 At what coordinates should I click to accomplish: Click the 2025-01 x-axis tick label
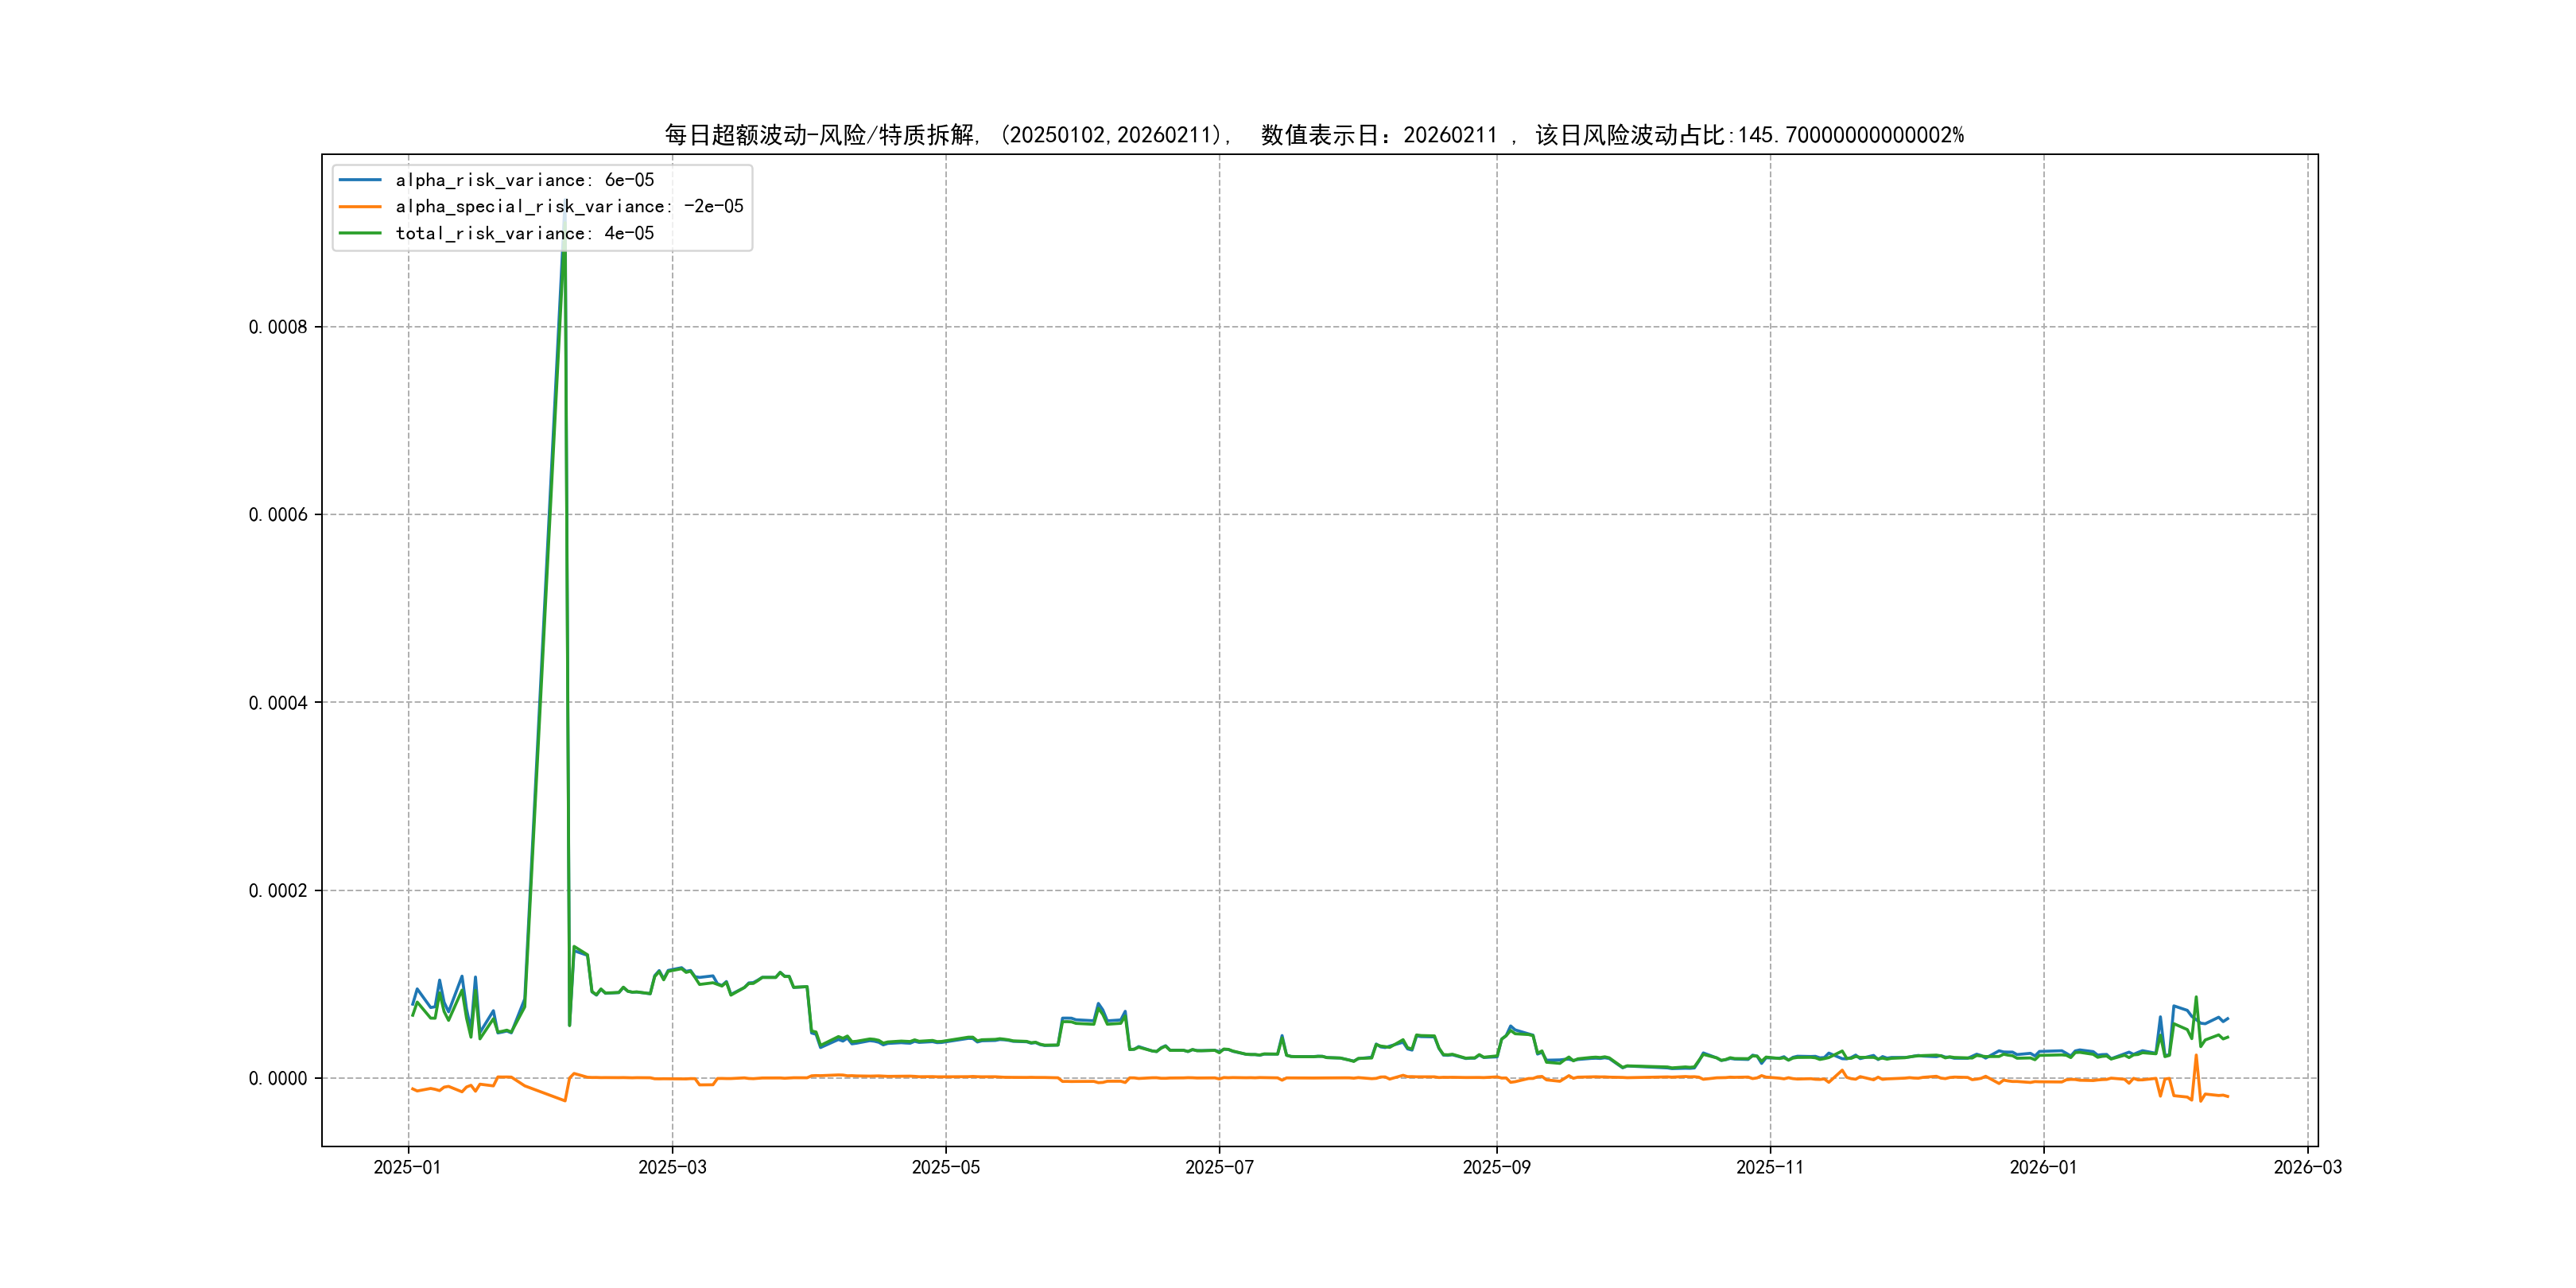[x=407, y=1167]
